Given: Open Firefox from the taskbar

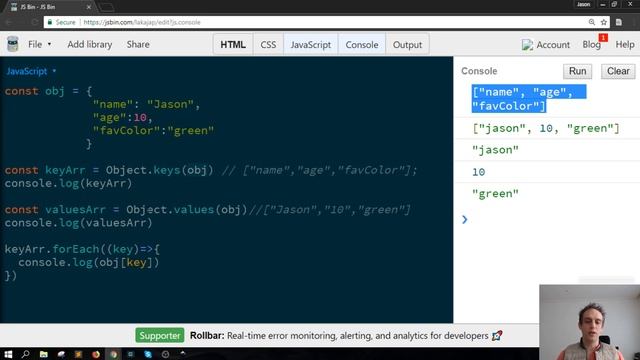Looking at the screenshot, I should [96, 354].
